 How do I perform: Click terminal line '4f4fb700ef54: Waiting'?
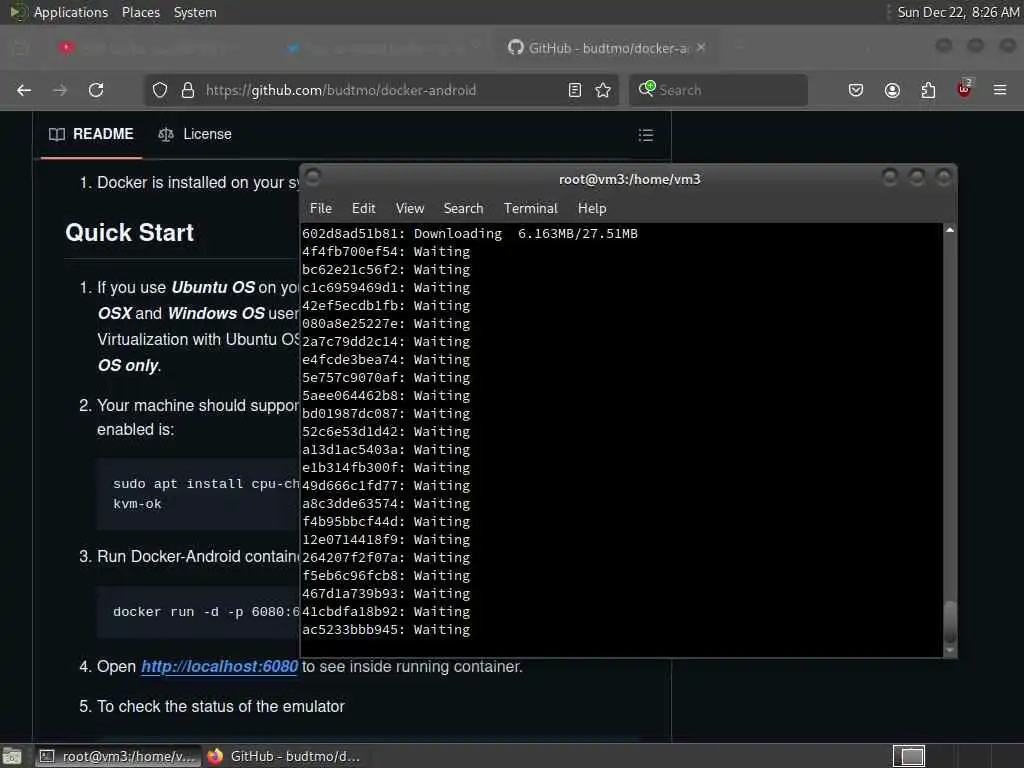[x=385, y=251]
